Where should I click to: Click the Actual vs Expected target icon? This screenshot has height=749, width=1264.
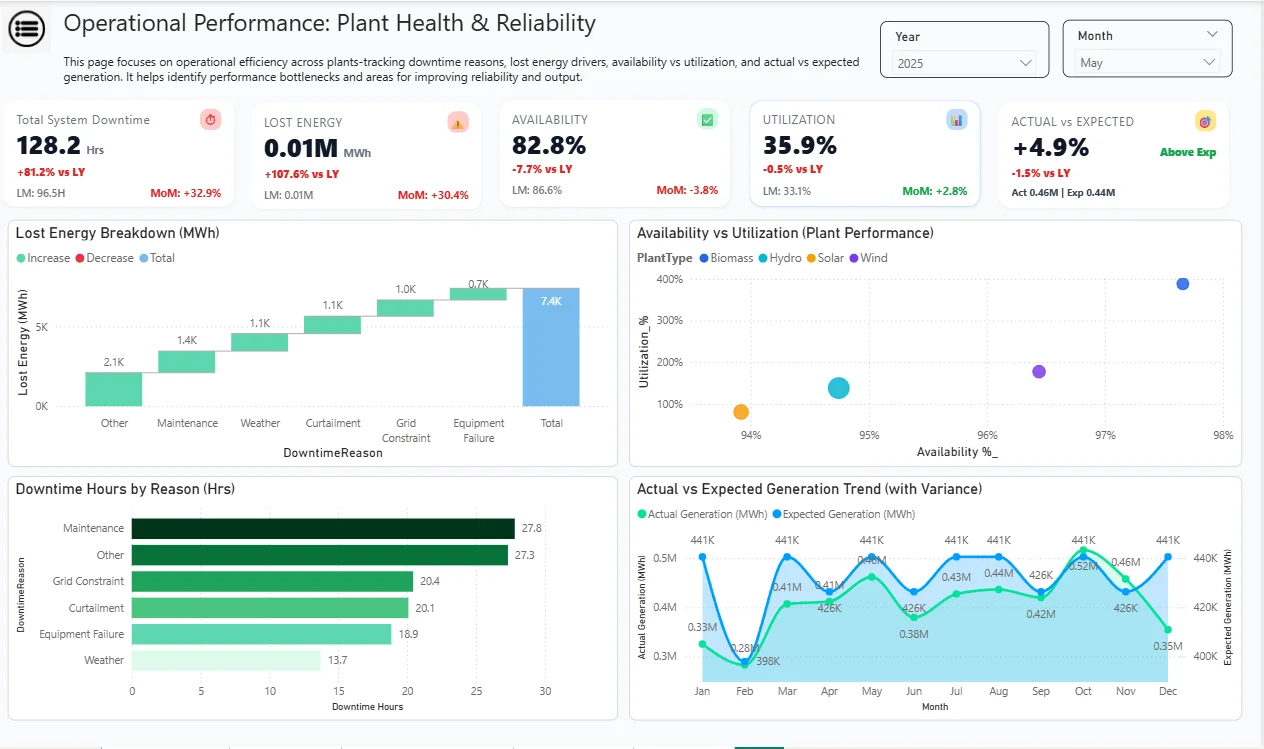coord(1205,121)
